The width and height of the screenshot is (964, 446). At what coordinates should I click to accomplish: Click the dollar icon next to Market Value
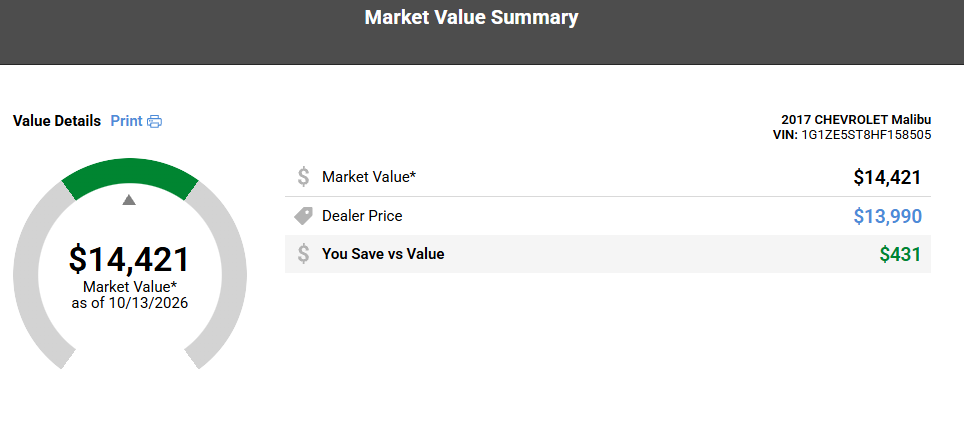(x=303, y=177)
